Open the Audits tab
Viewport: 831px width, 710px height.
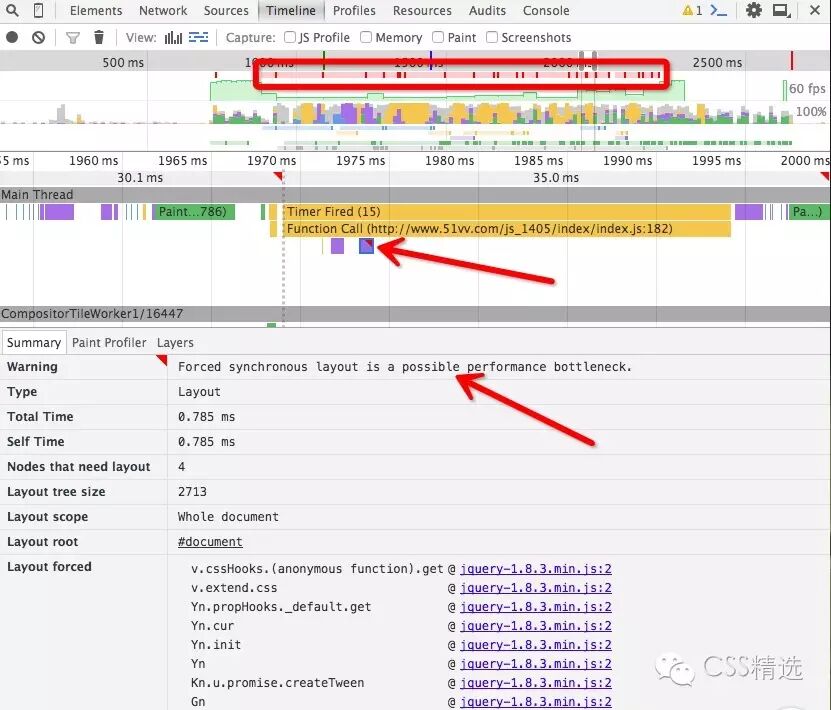coord(487,11)
